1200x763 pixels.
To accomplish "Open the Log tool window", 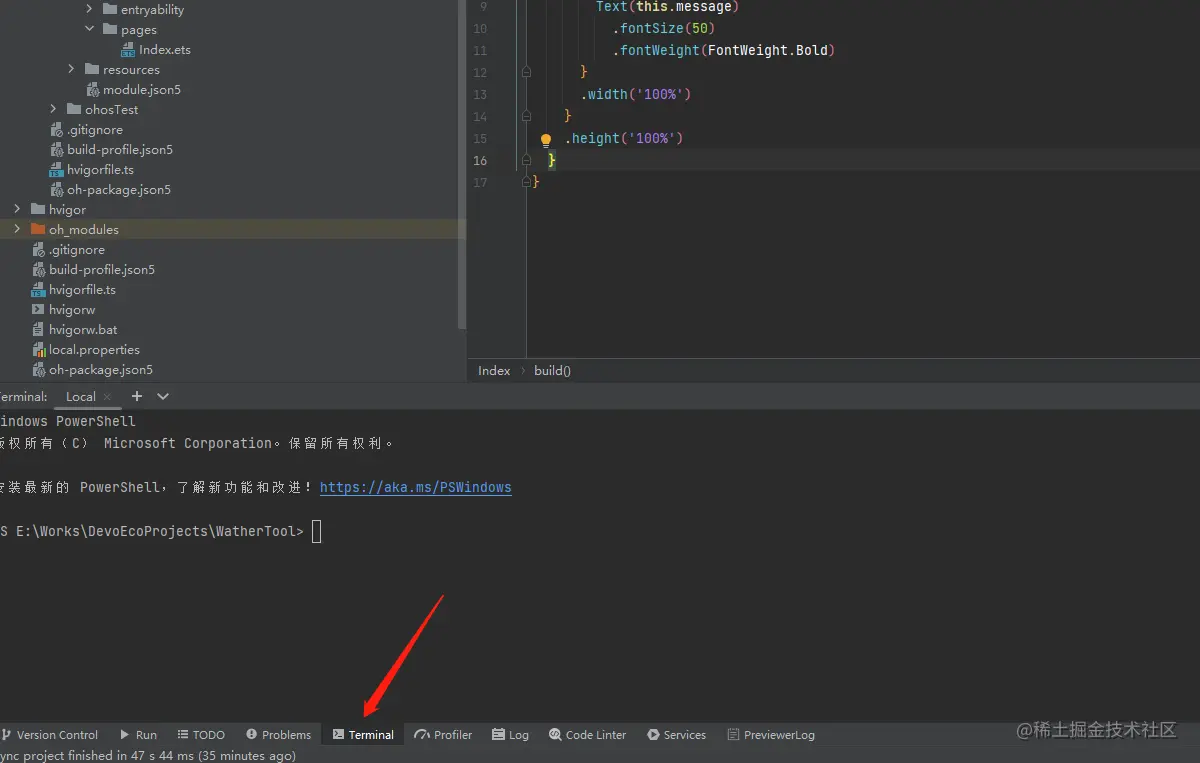I will click(x=510, y=734).
